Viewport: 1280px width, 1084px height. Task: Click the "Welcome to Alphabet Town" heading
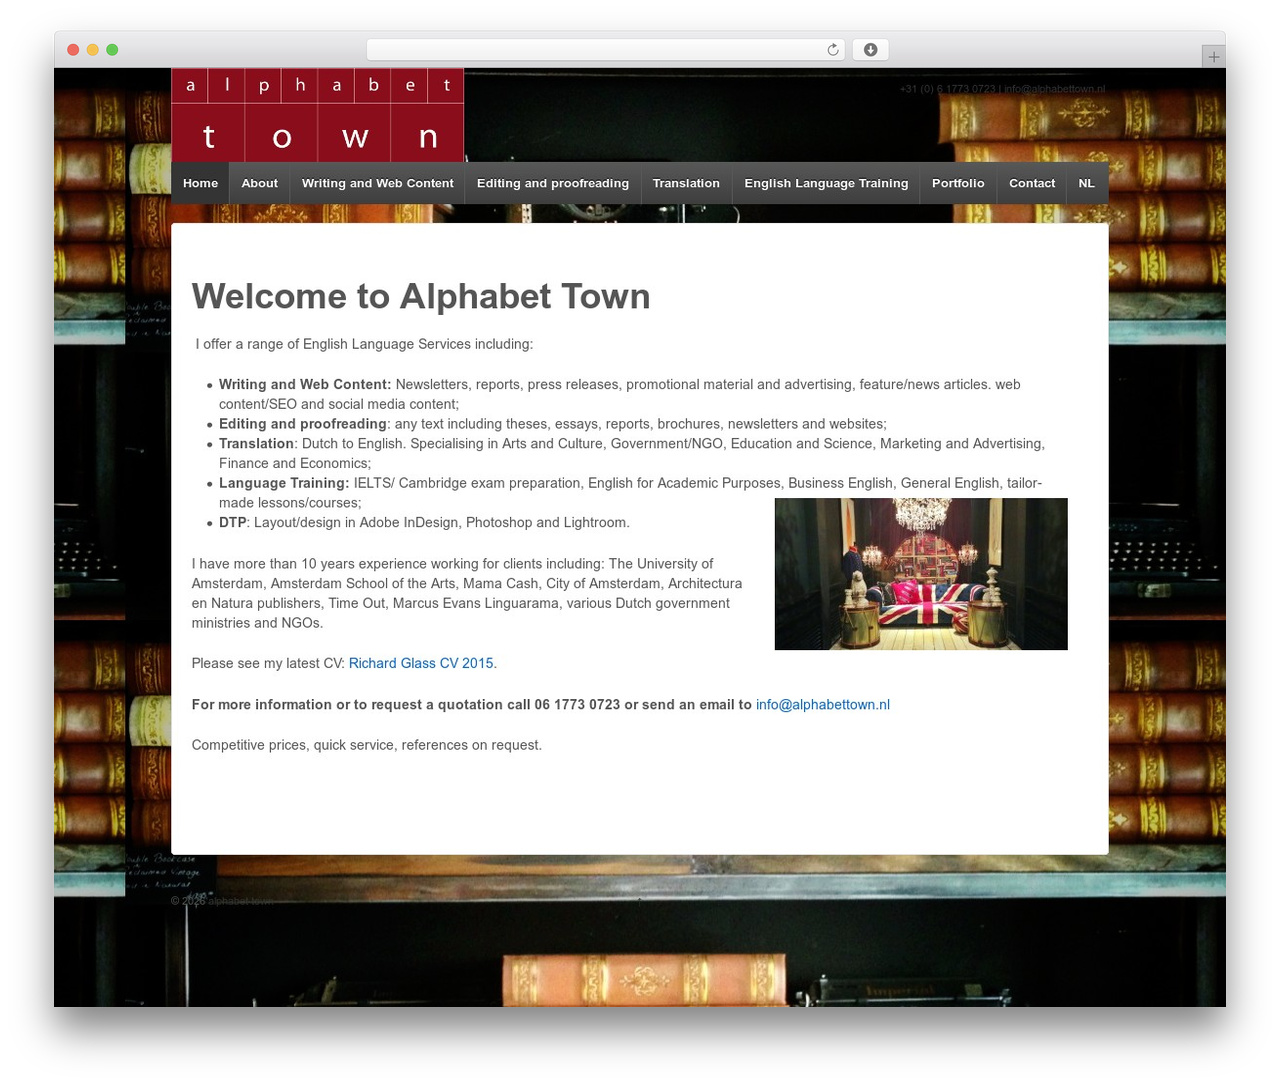pyautogui.click(x=421, y=296)
